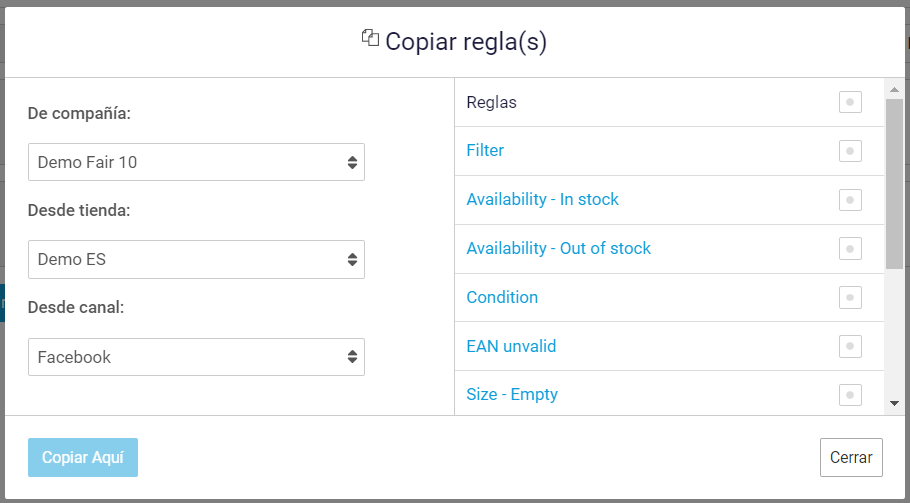Open the De compañía dropdown
This screenshot has width=910, height=503.
click(196, 162)
